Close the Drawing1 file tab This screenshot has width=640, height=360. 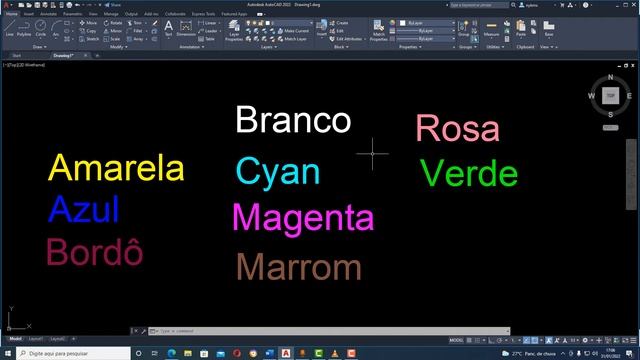point(85,56)
